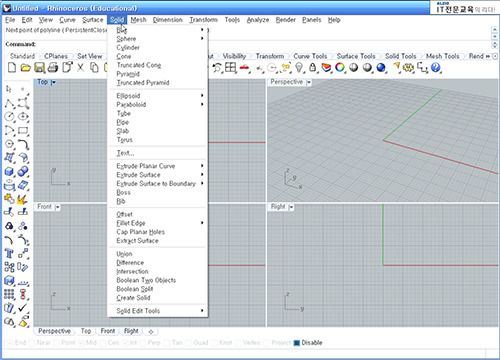Image resolution: width=500 pixels, height=360 pixels.
Task: Select the Circle tool in left toolbar
Action: coord(9,117)
